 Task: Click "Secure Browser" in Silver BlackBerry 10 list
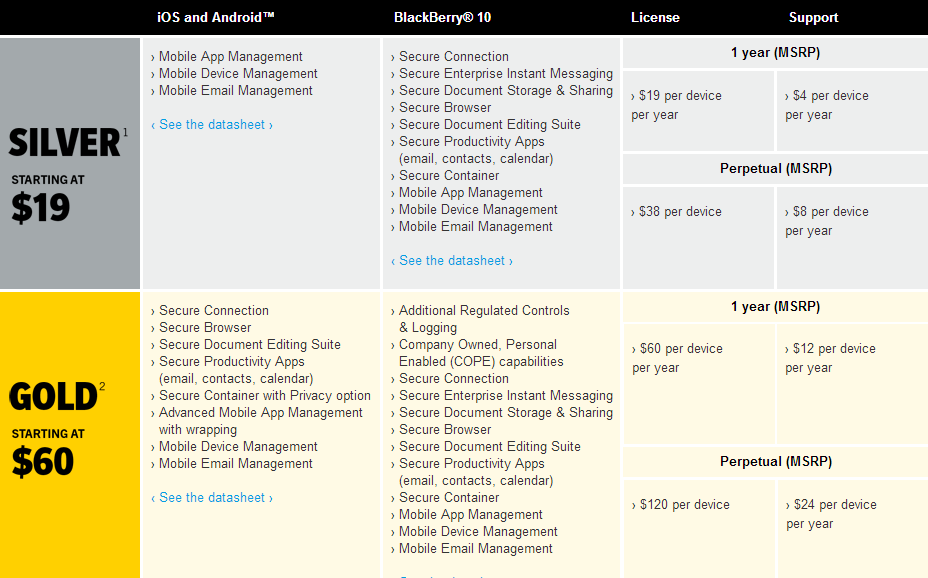[444, 108]
